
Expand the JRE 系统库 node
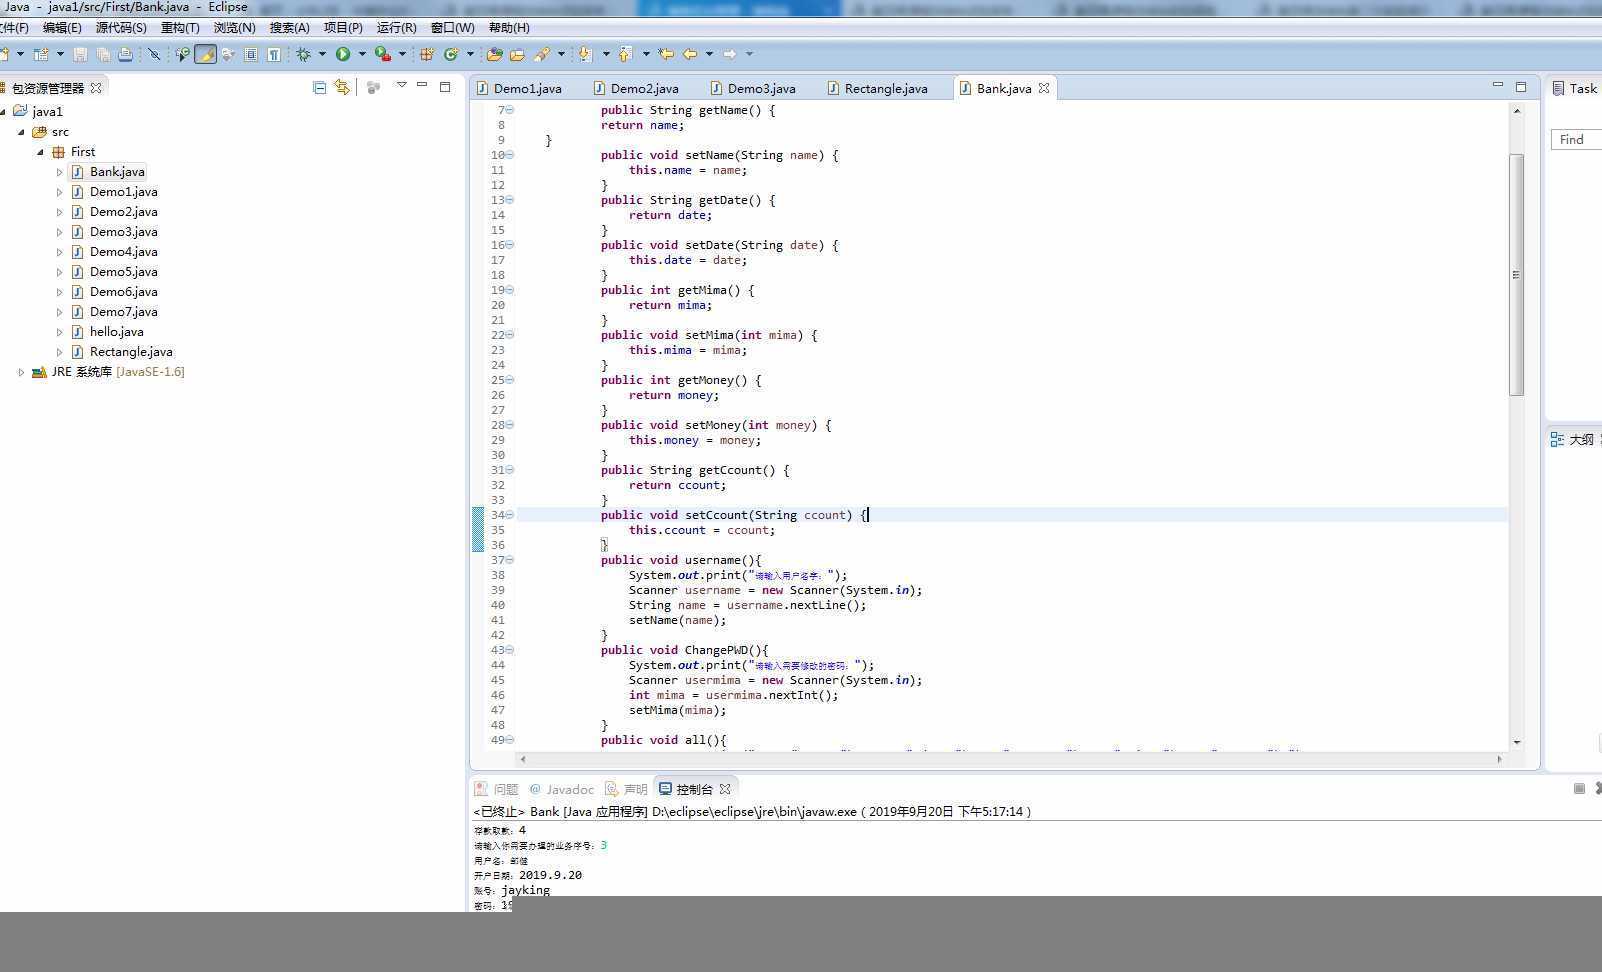click(21, 372)
